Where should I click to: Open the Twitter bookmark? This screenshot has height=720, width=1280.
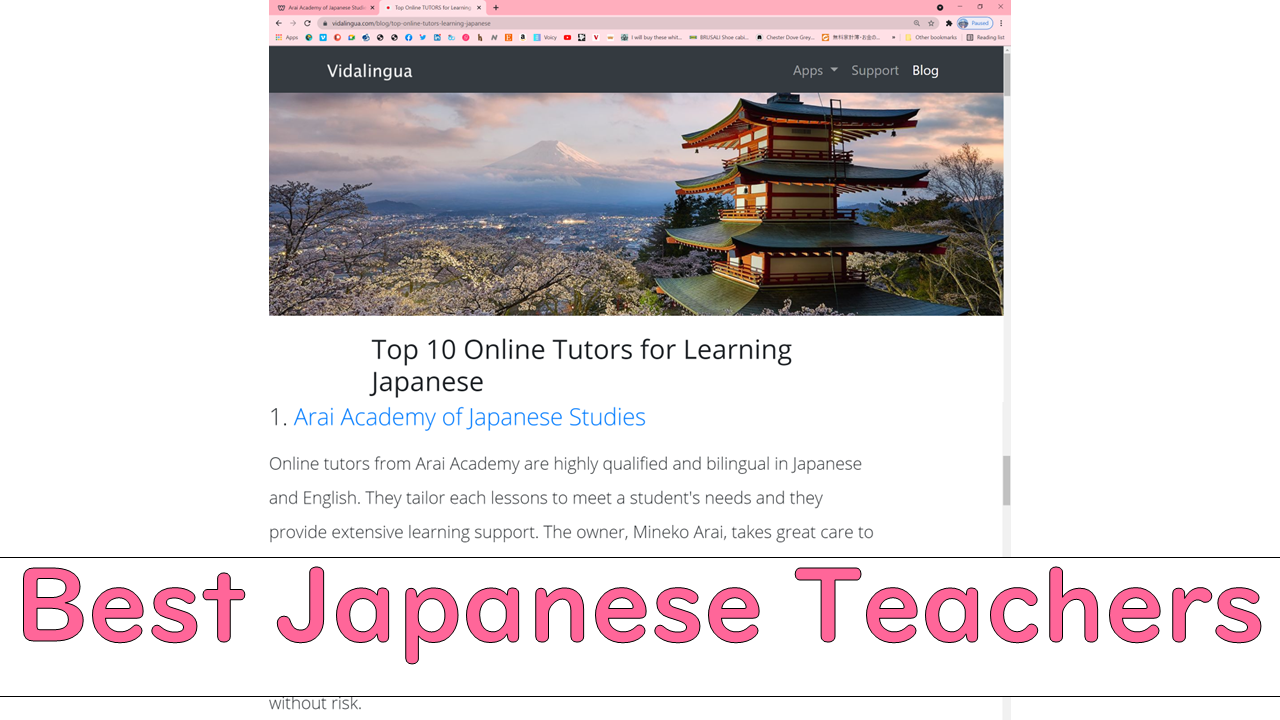tap(423, 38)
